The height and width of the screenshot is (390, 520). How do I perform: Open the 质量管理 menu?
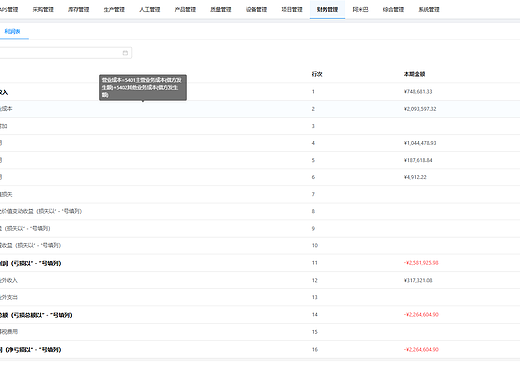[x=221, y=9]
